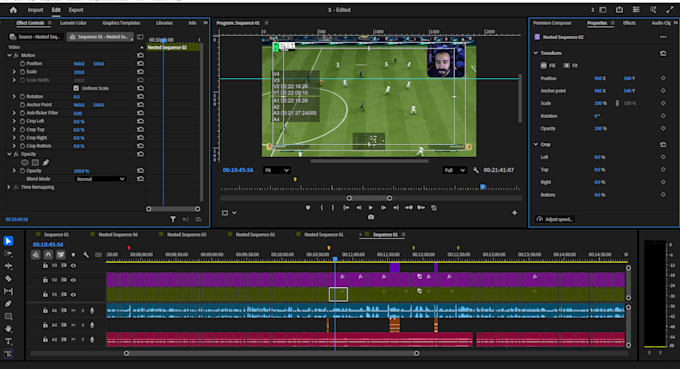Select the Pen tool in toolbar
The height and width of the screenshot is (369, 680).
(8, 304)
